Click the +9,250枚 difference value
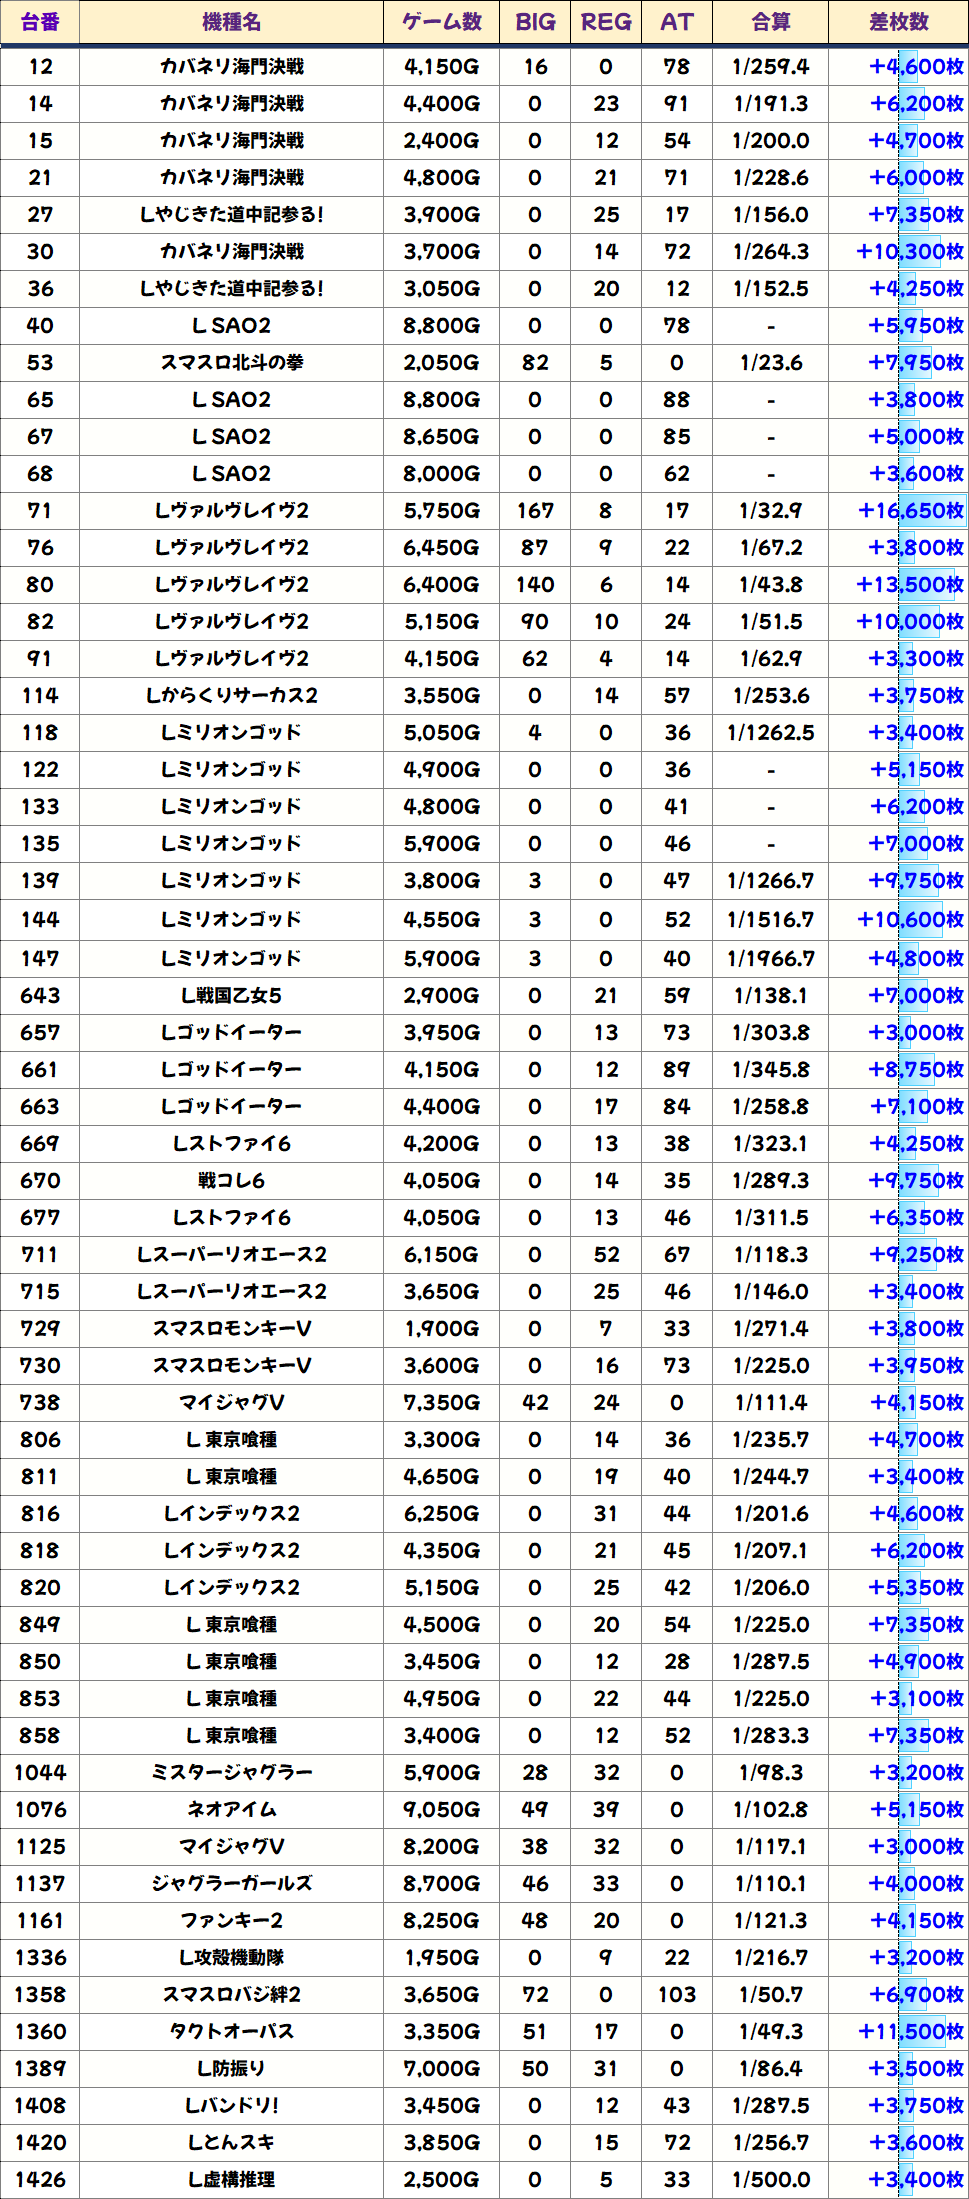 coord(916,1255)
